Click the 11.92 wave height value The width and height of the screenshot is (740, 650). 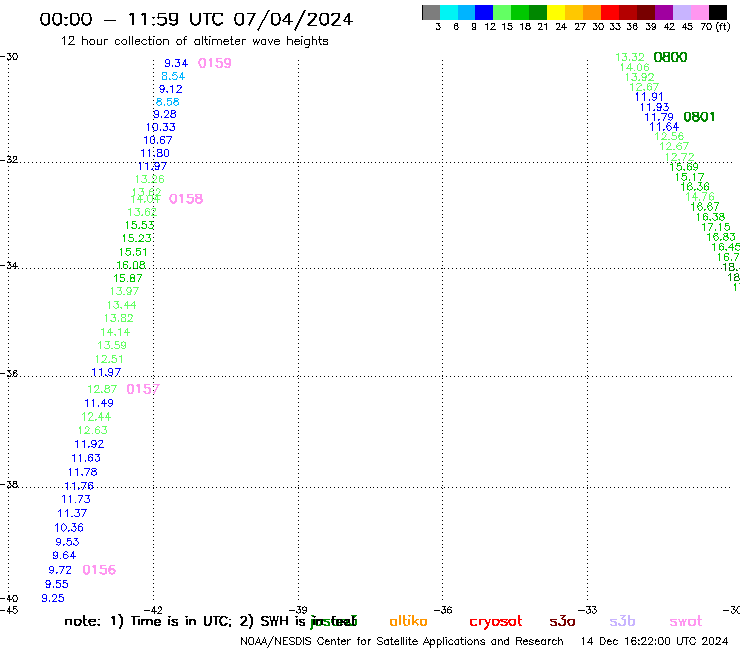[x=89, y=444]
